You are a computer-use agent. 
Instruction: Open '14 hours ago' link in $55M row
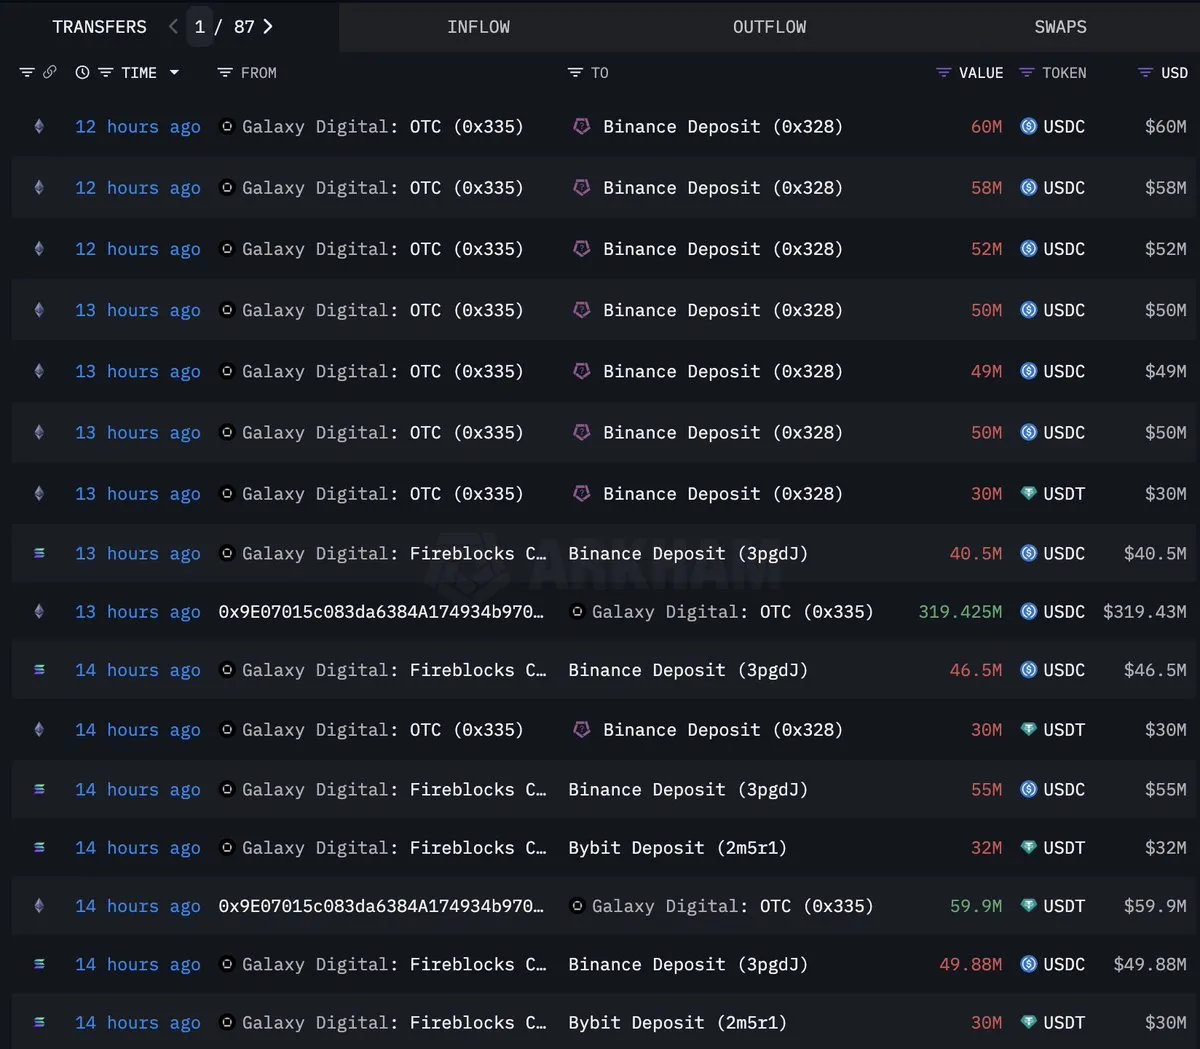click(138, 789)
